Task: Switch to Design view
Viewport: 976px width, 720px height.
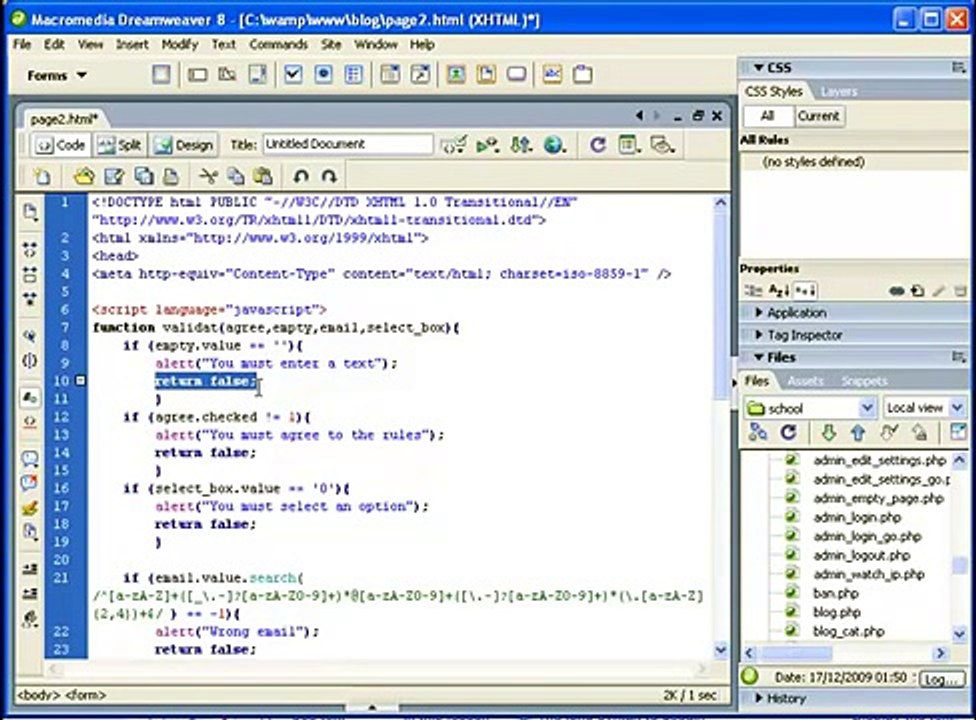Action: coord(184,145)
